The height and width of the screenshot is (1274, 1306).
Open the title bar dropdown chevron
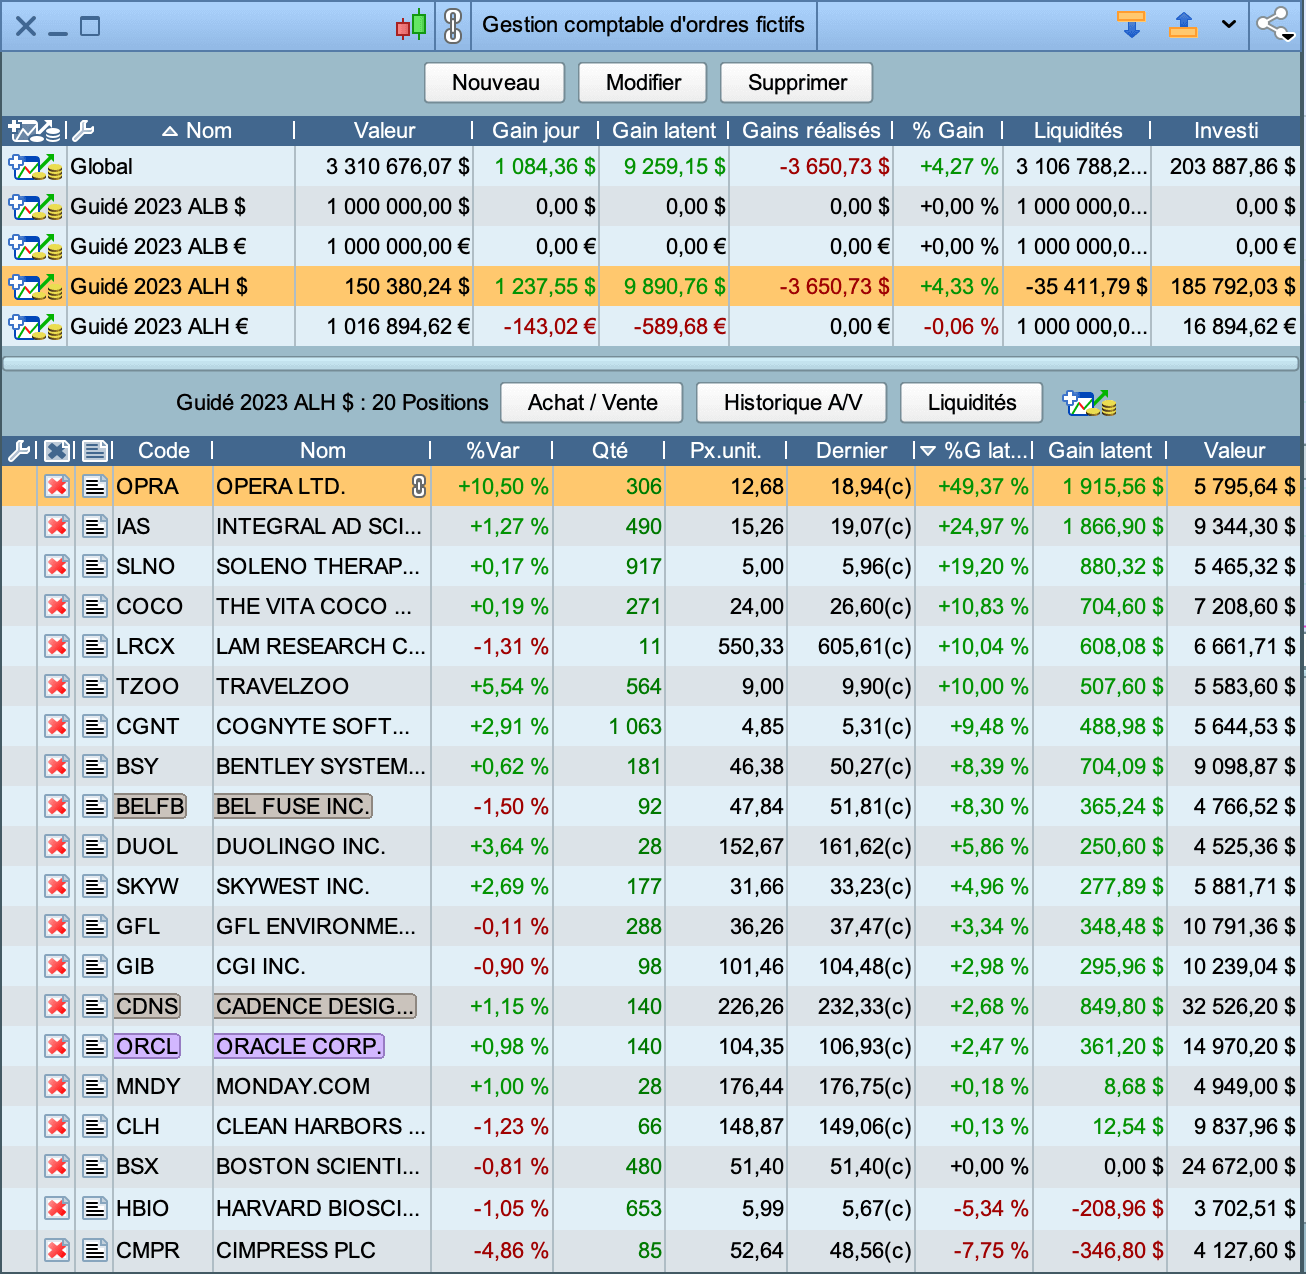pos(1229,25)
